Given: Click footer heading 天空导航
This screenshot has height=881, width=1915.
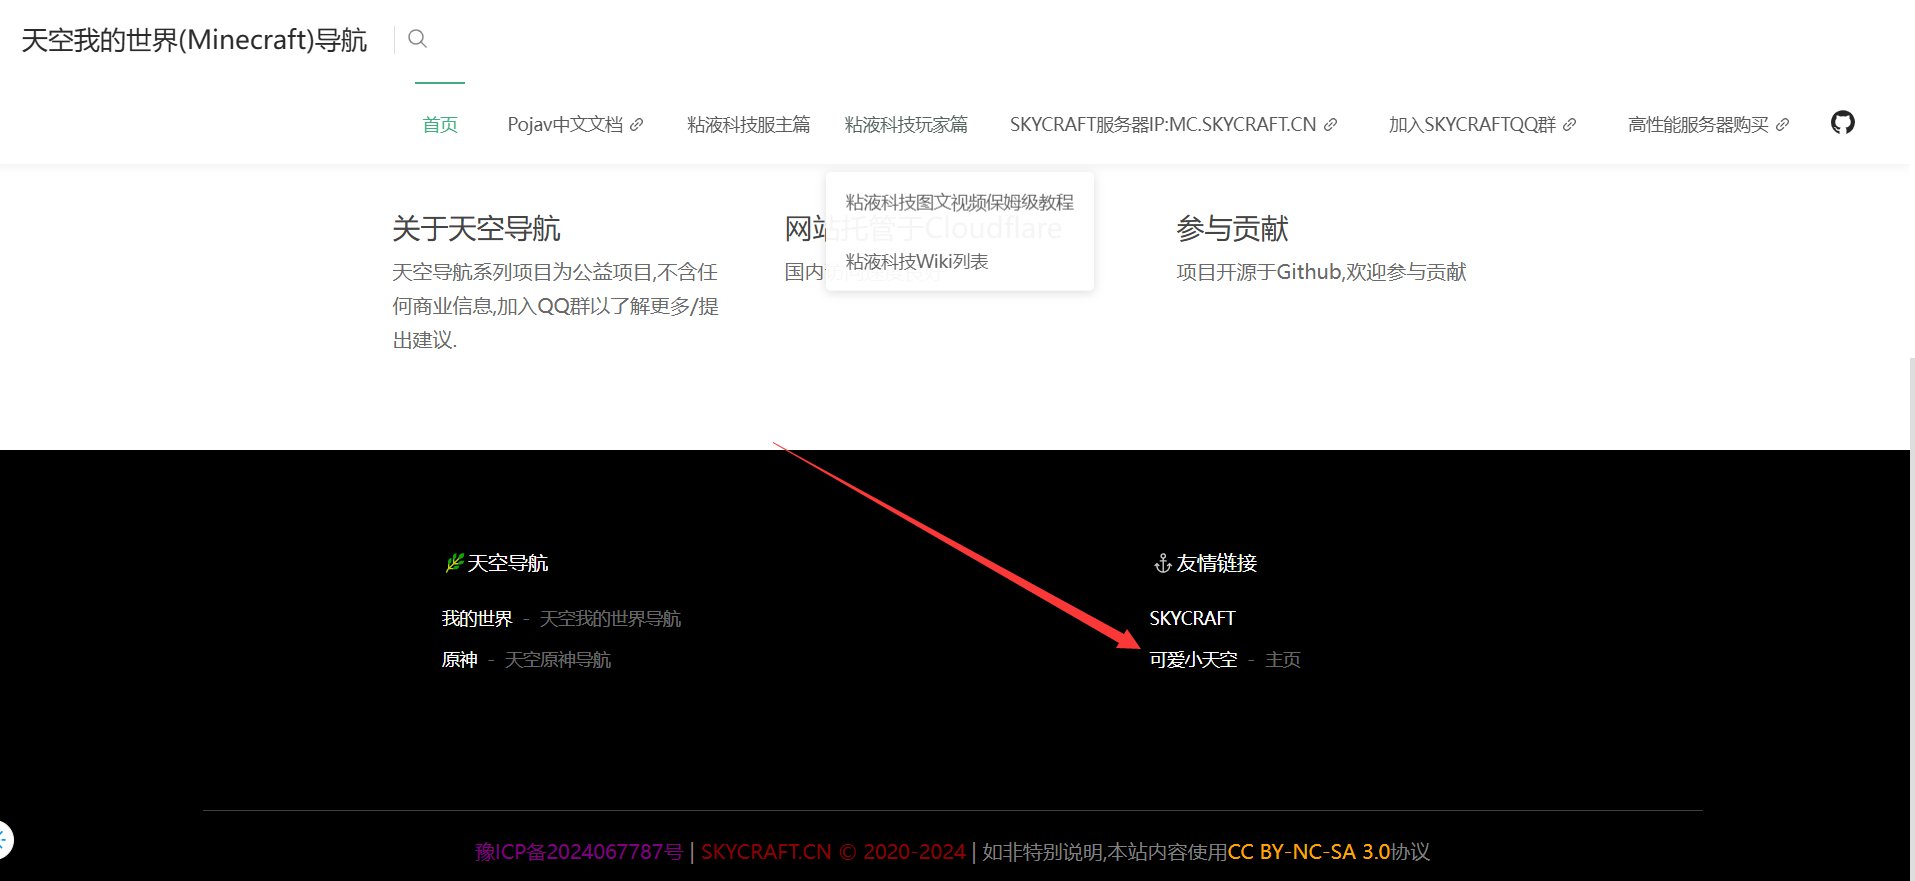Looking at the screenshot, I should pos(508,564).
